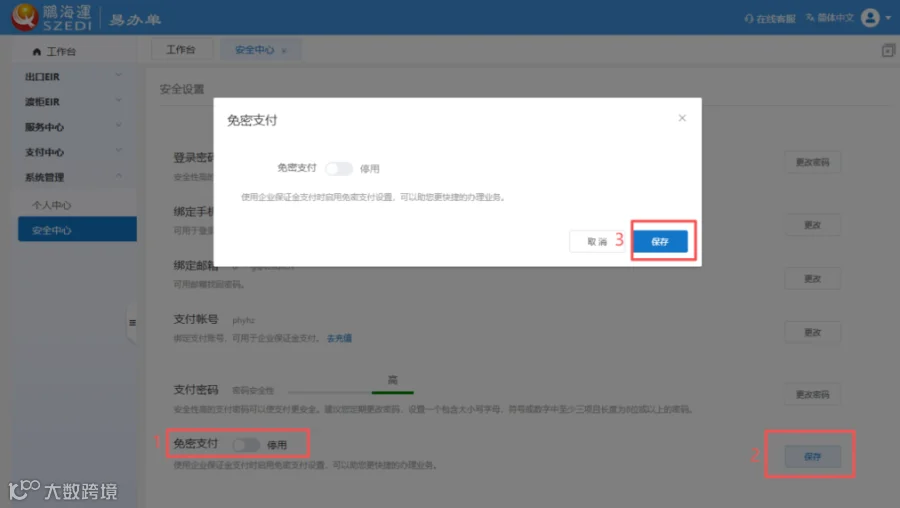Toggle the 免密支付 switch on settings page
Viewport: 900px width, 508px height.
click(x=246, y=444)
